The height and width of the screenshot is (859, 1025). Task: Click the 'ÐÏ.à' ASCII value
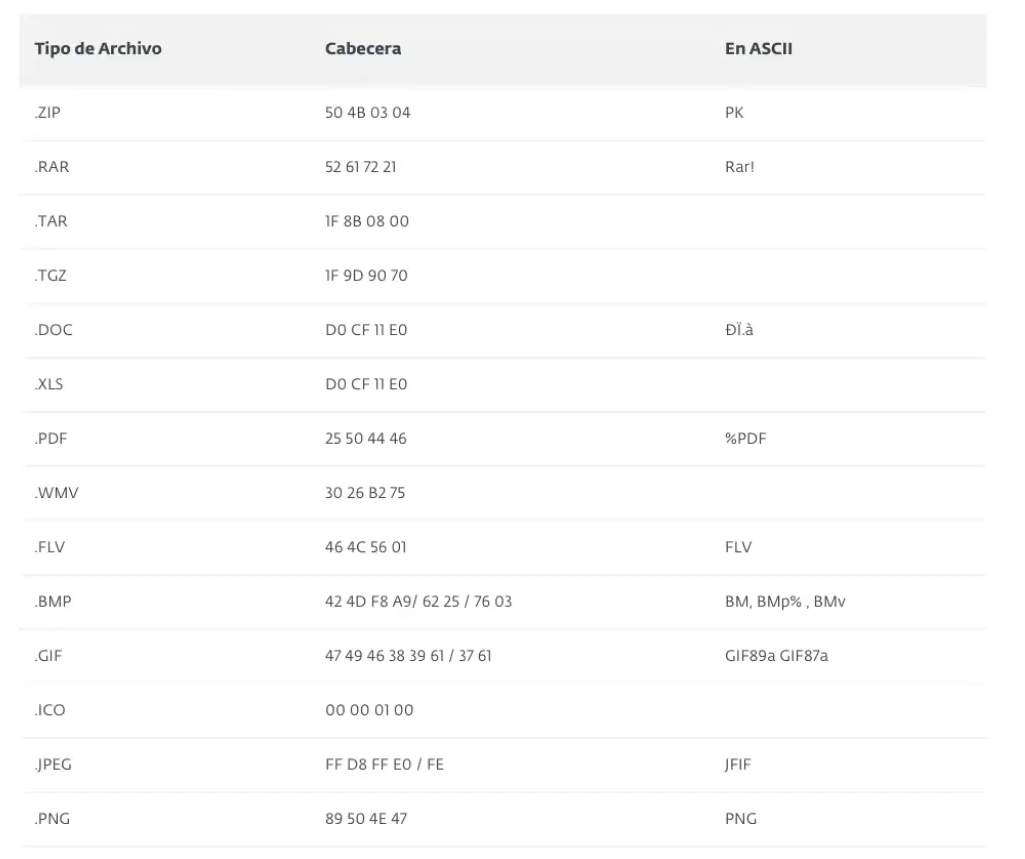[x=739, y=329]
